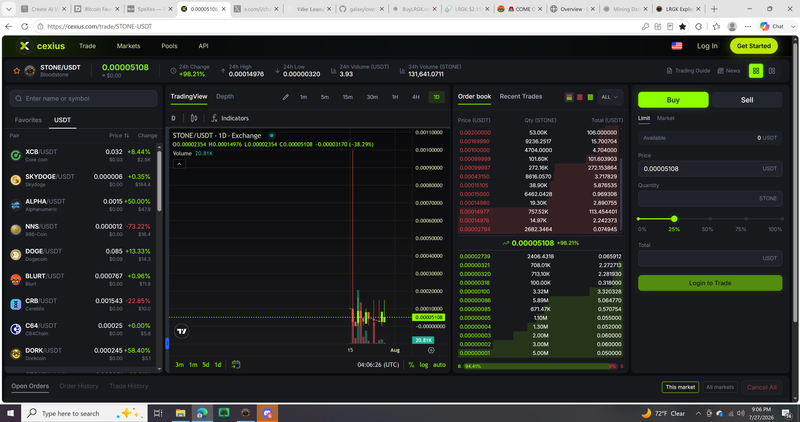Viewport: 800px width, 422px height.
Task: Click the Get Started button
Action: pyautogui.click(x=754, y=46)
